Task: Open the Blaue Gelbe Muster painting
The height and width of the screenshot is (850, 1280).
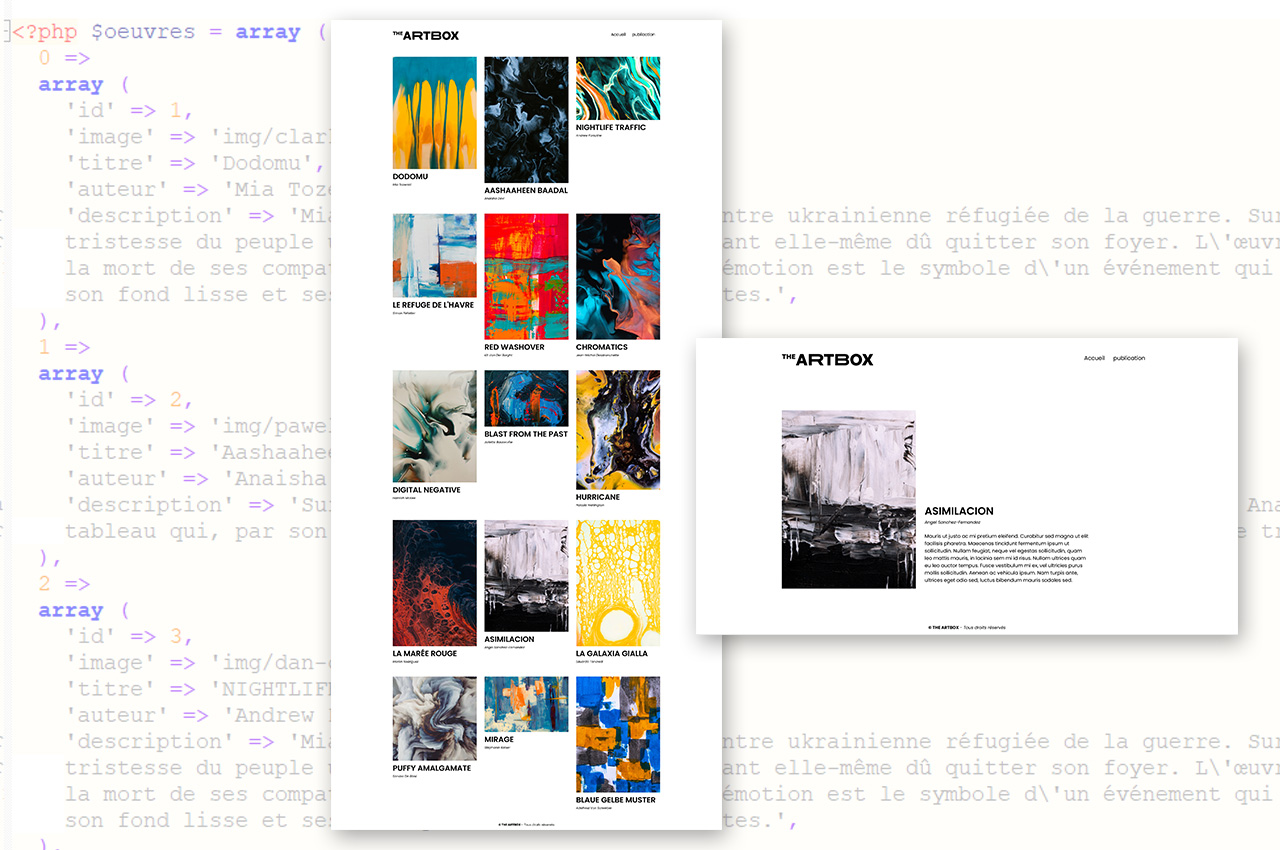Action: (618, 734)
